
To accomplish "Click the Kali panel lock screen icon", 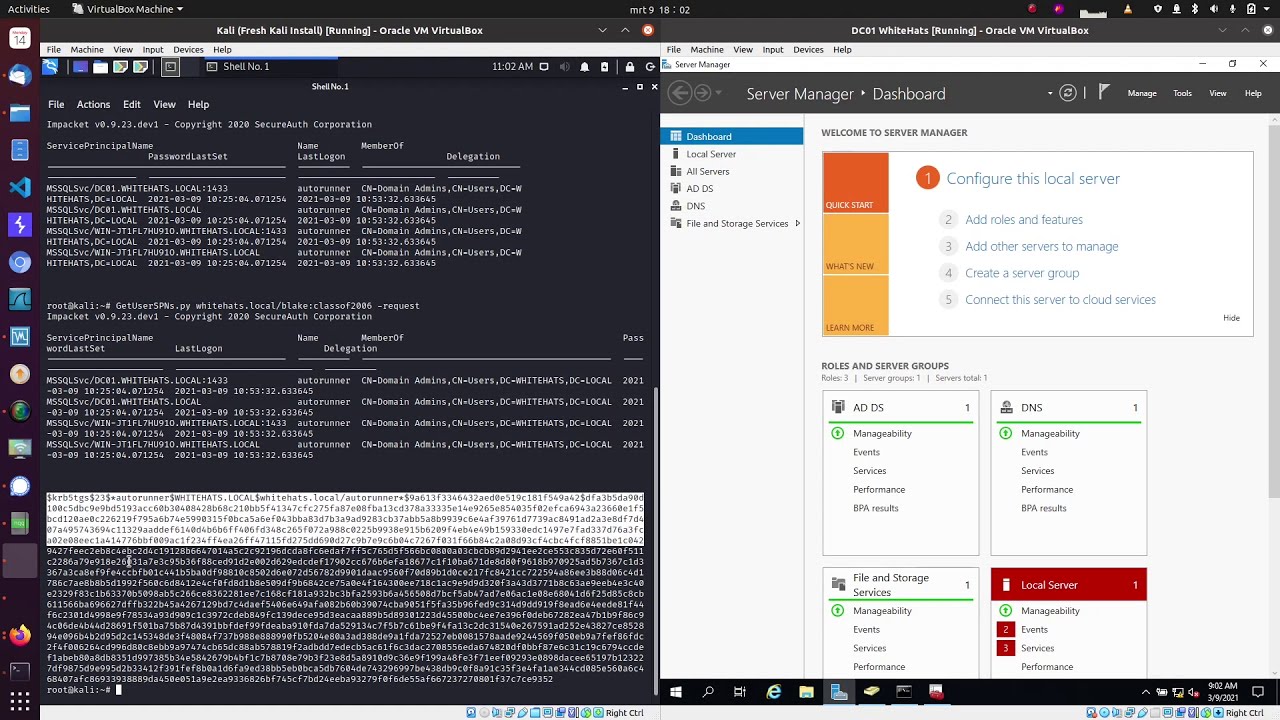I will 630,67.
